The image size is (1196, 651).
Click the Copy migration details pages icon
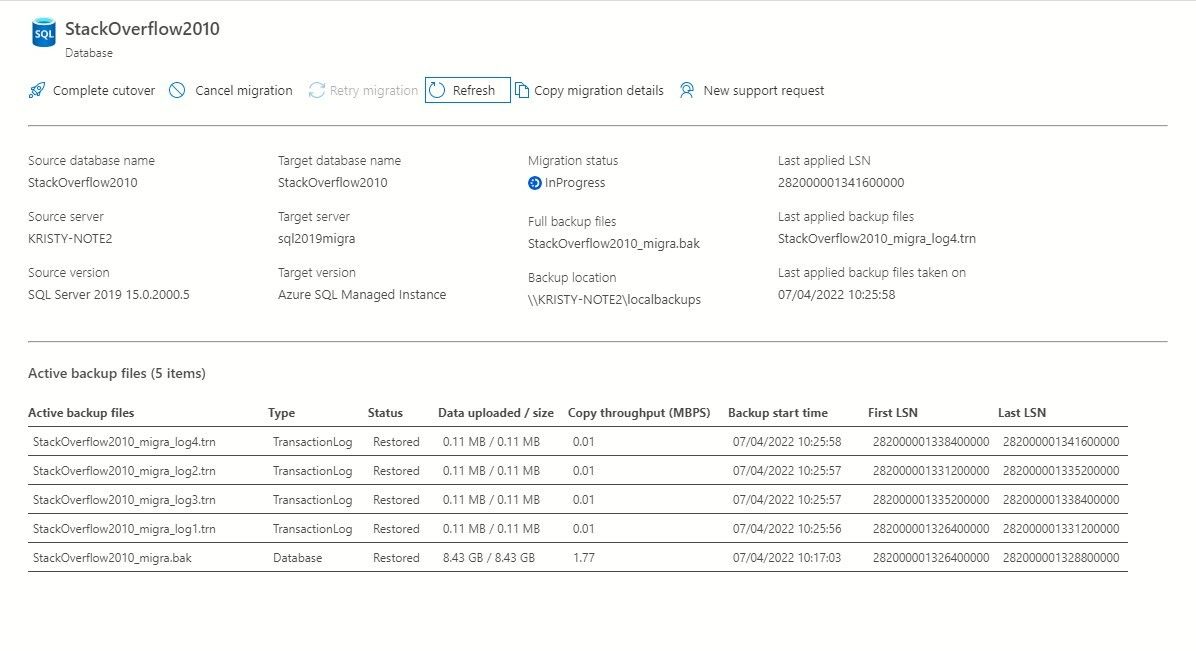point(522,90)
